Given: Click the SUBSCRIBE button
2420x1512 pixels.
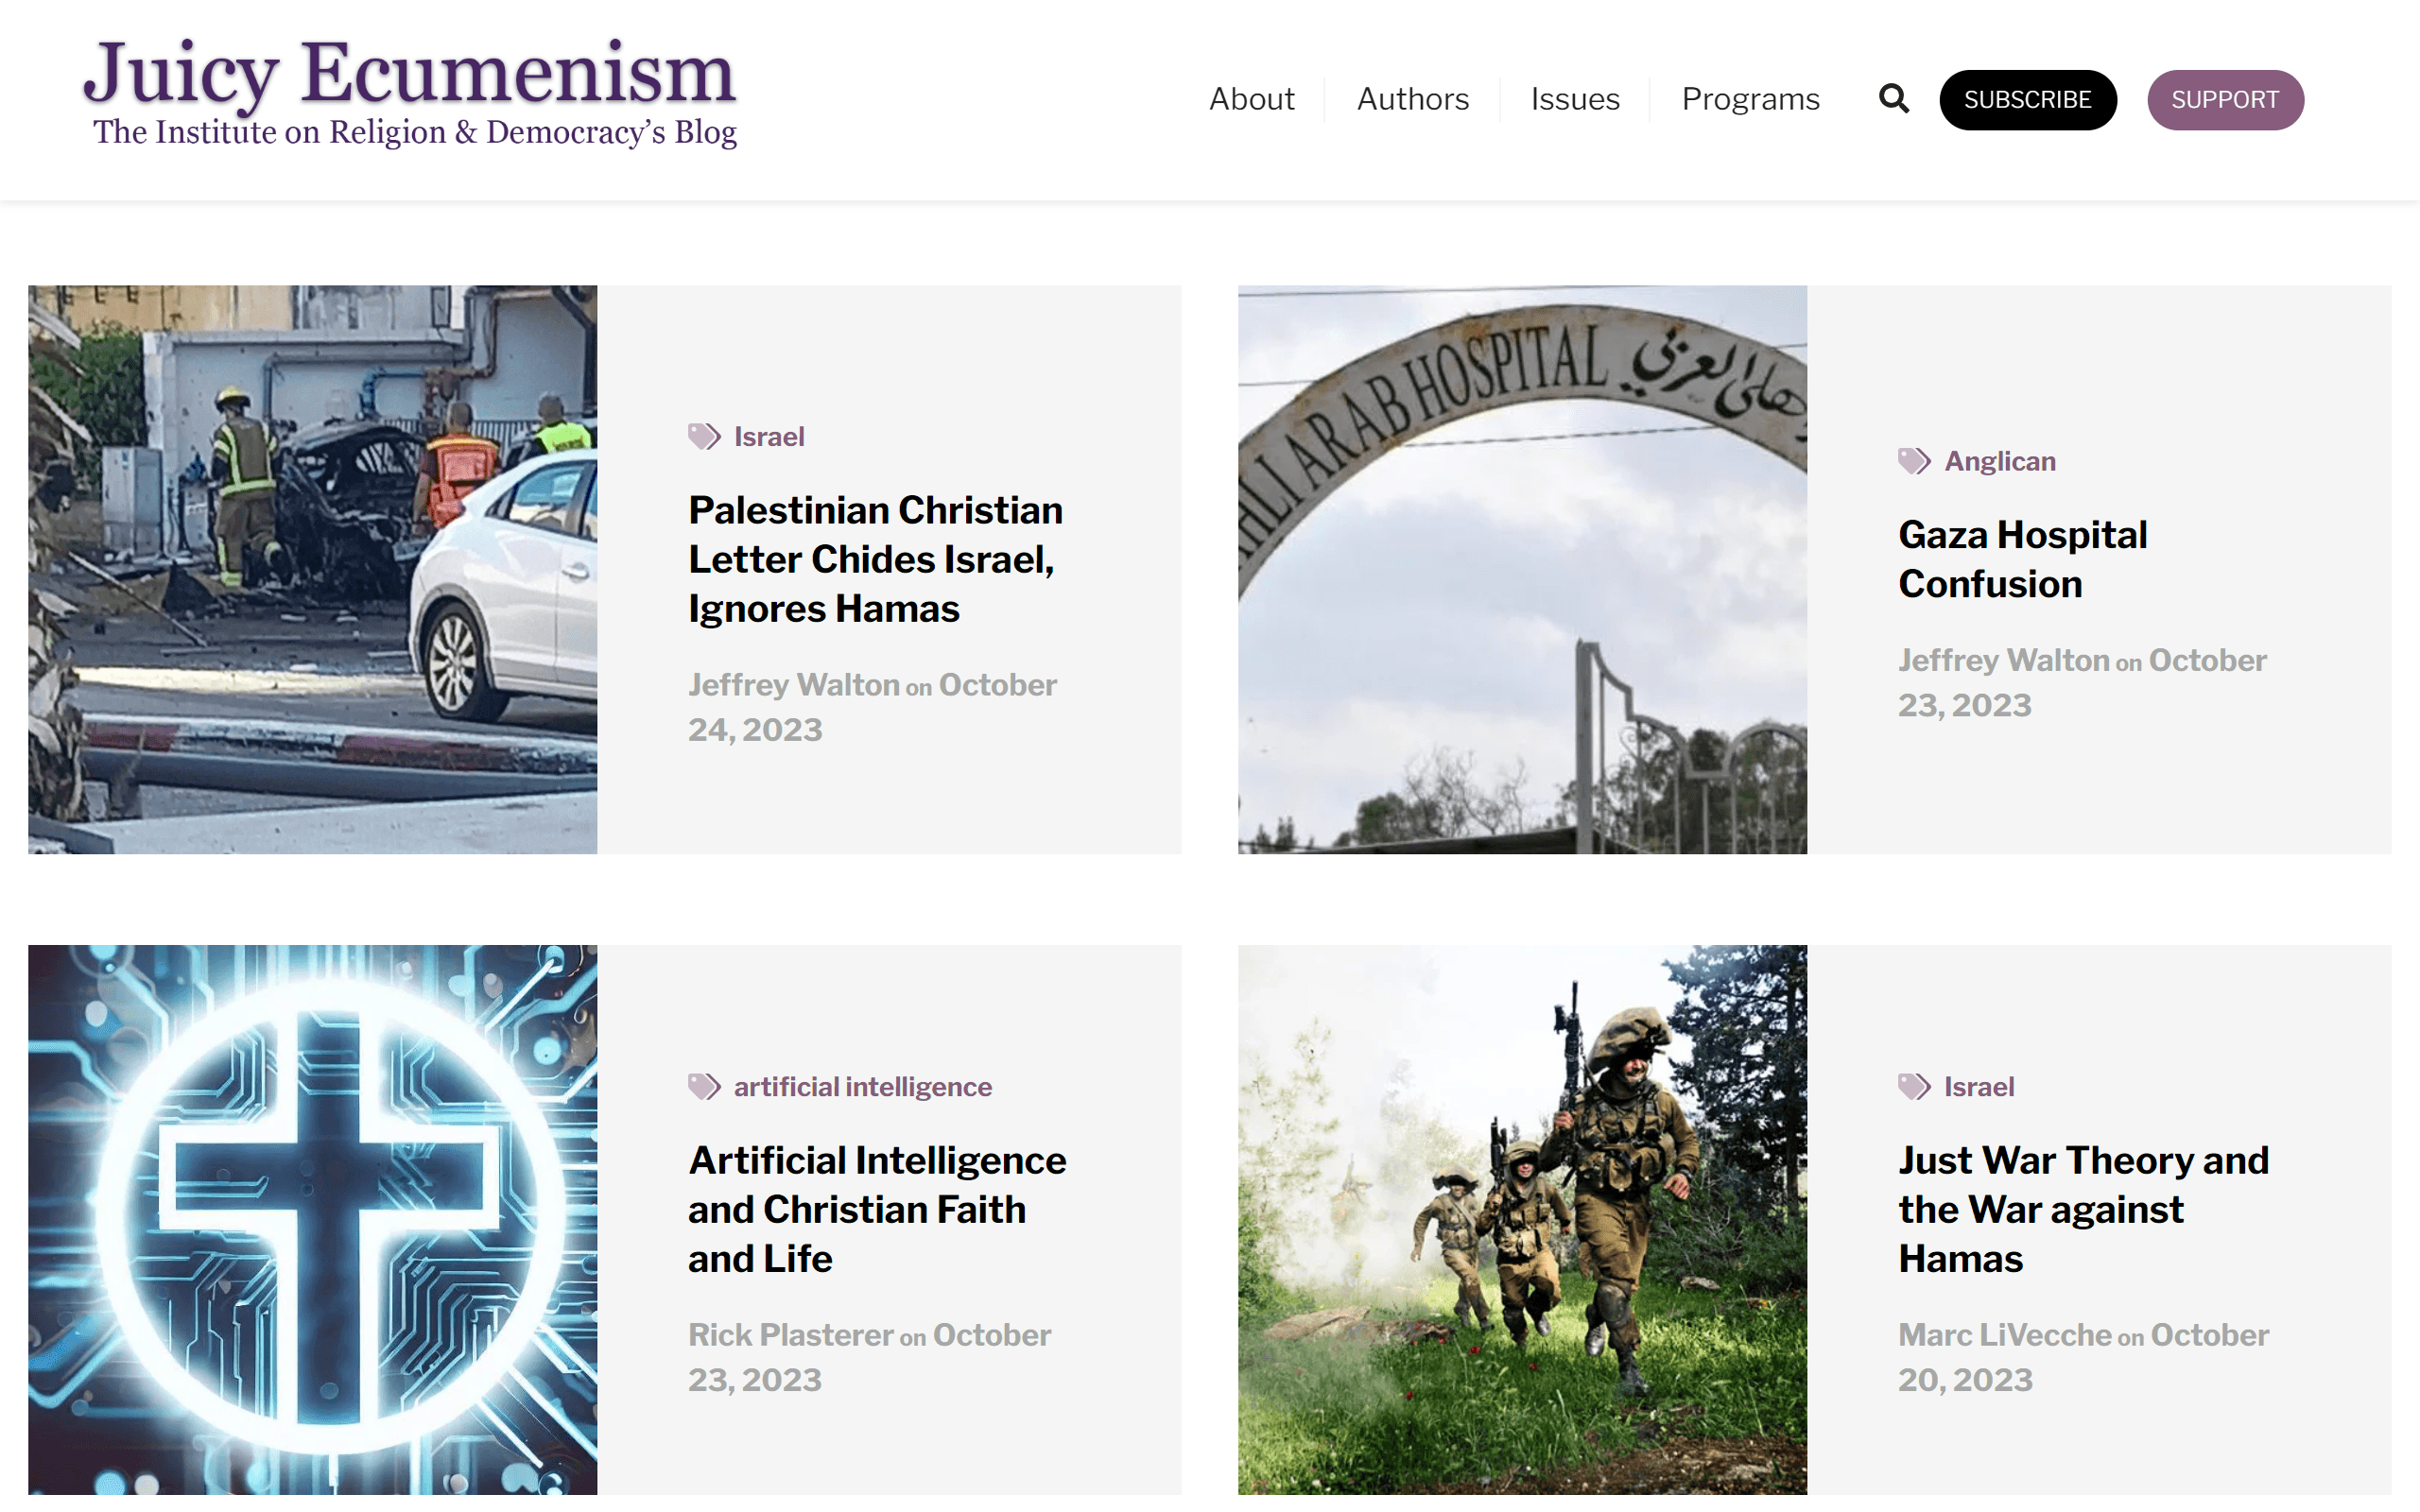Looking at the screenshot, I should (2027, 98).
